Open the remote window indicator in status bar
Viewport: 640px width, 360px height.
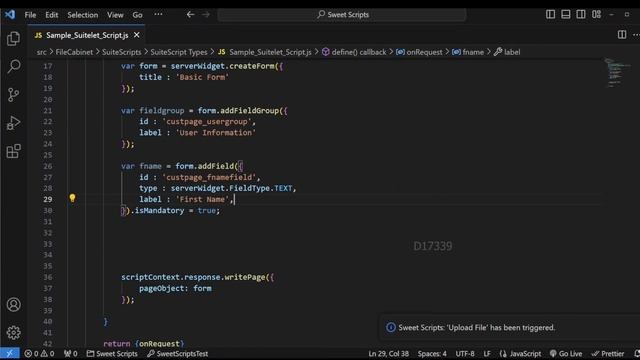(x=9, y=353)
